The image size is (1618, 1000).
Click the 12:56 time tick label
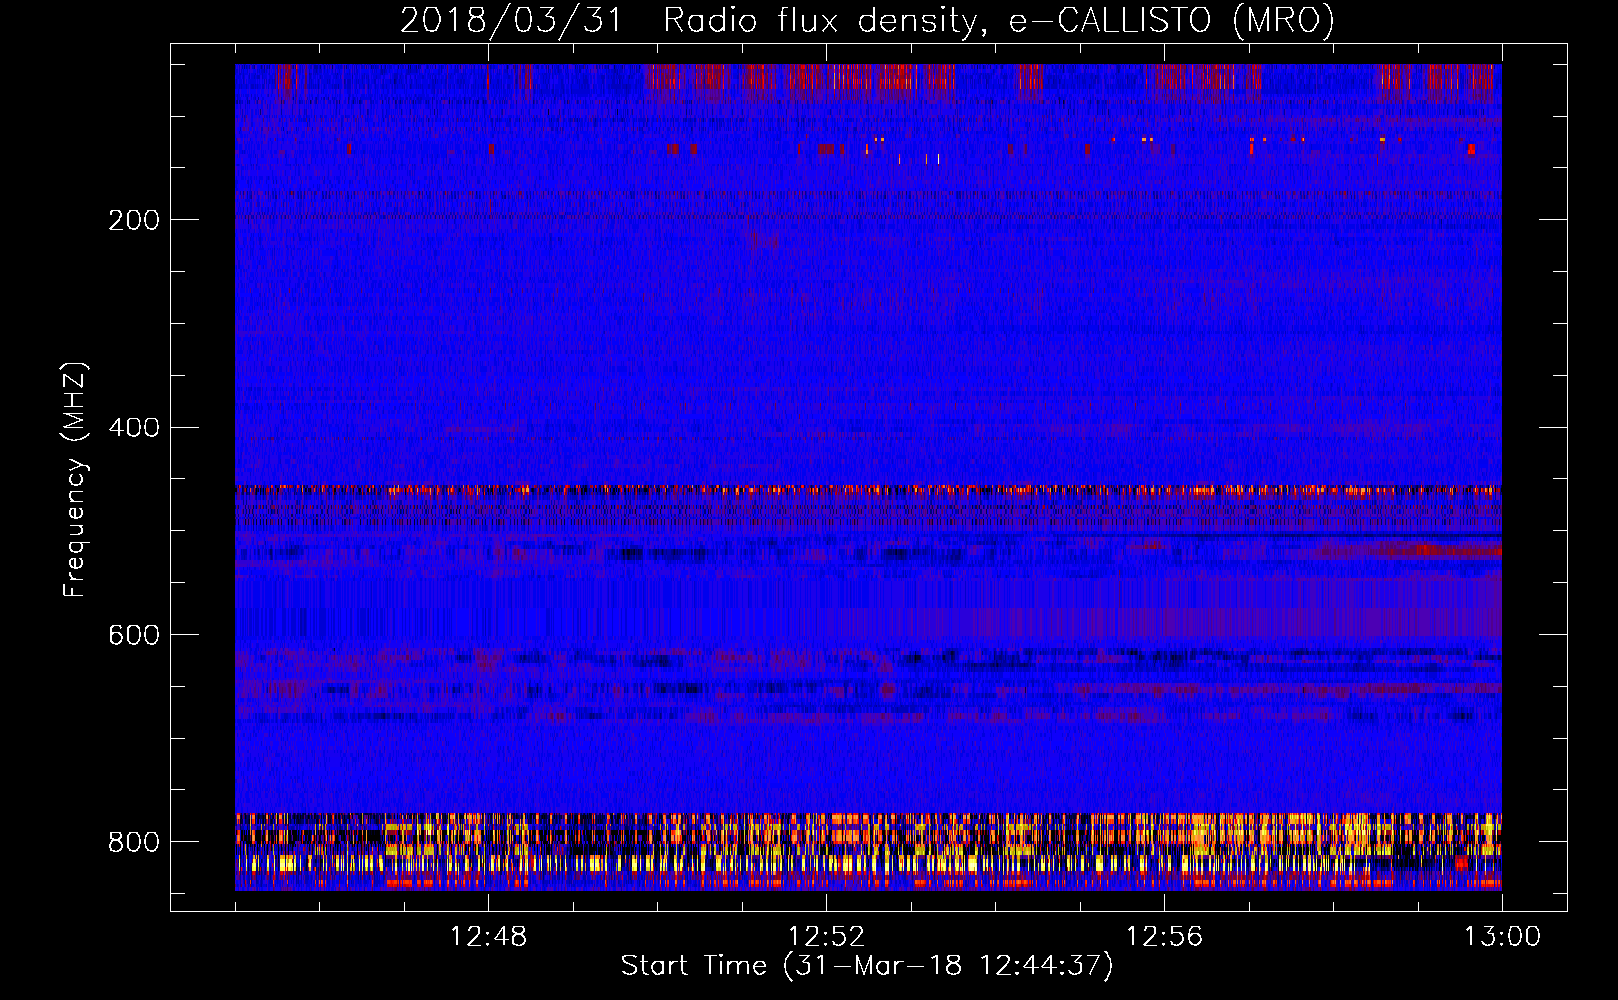[1164, 937]
